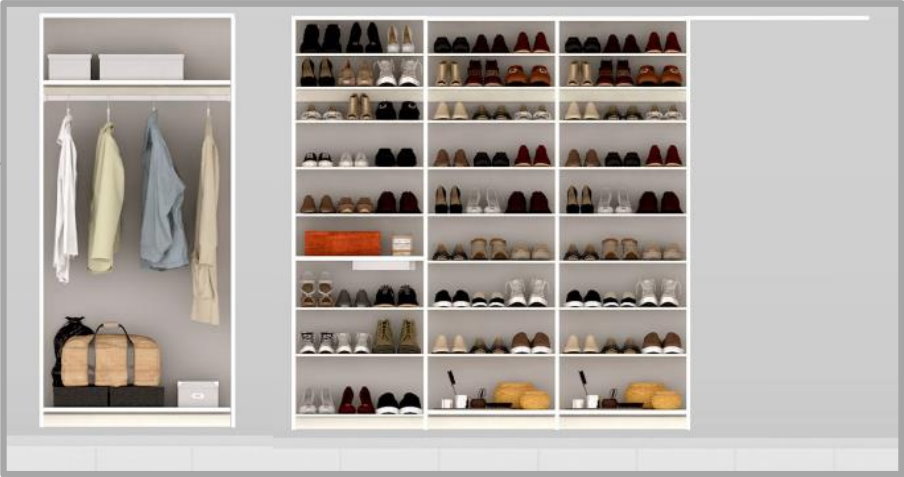Select the straw hats in the middle shoe column
904x477 pixels.
pyautogui.click(x=522, y=395)
